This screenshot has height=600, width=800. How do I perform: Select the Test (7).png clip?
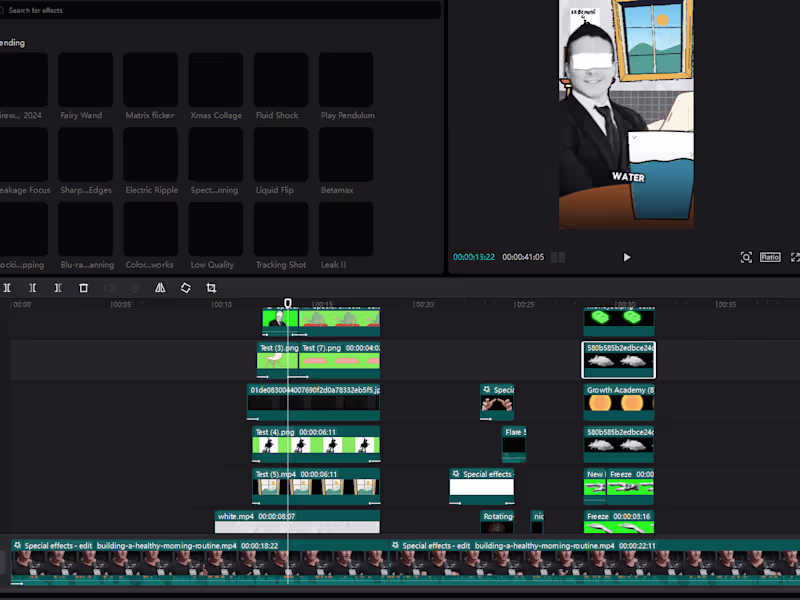pos(339,360)
